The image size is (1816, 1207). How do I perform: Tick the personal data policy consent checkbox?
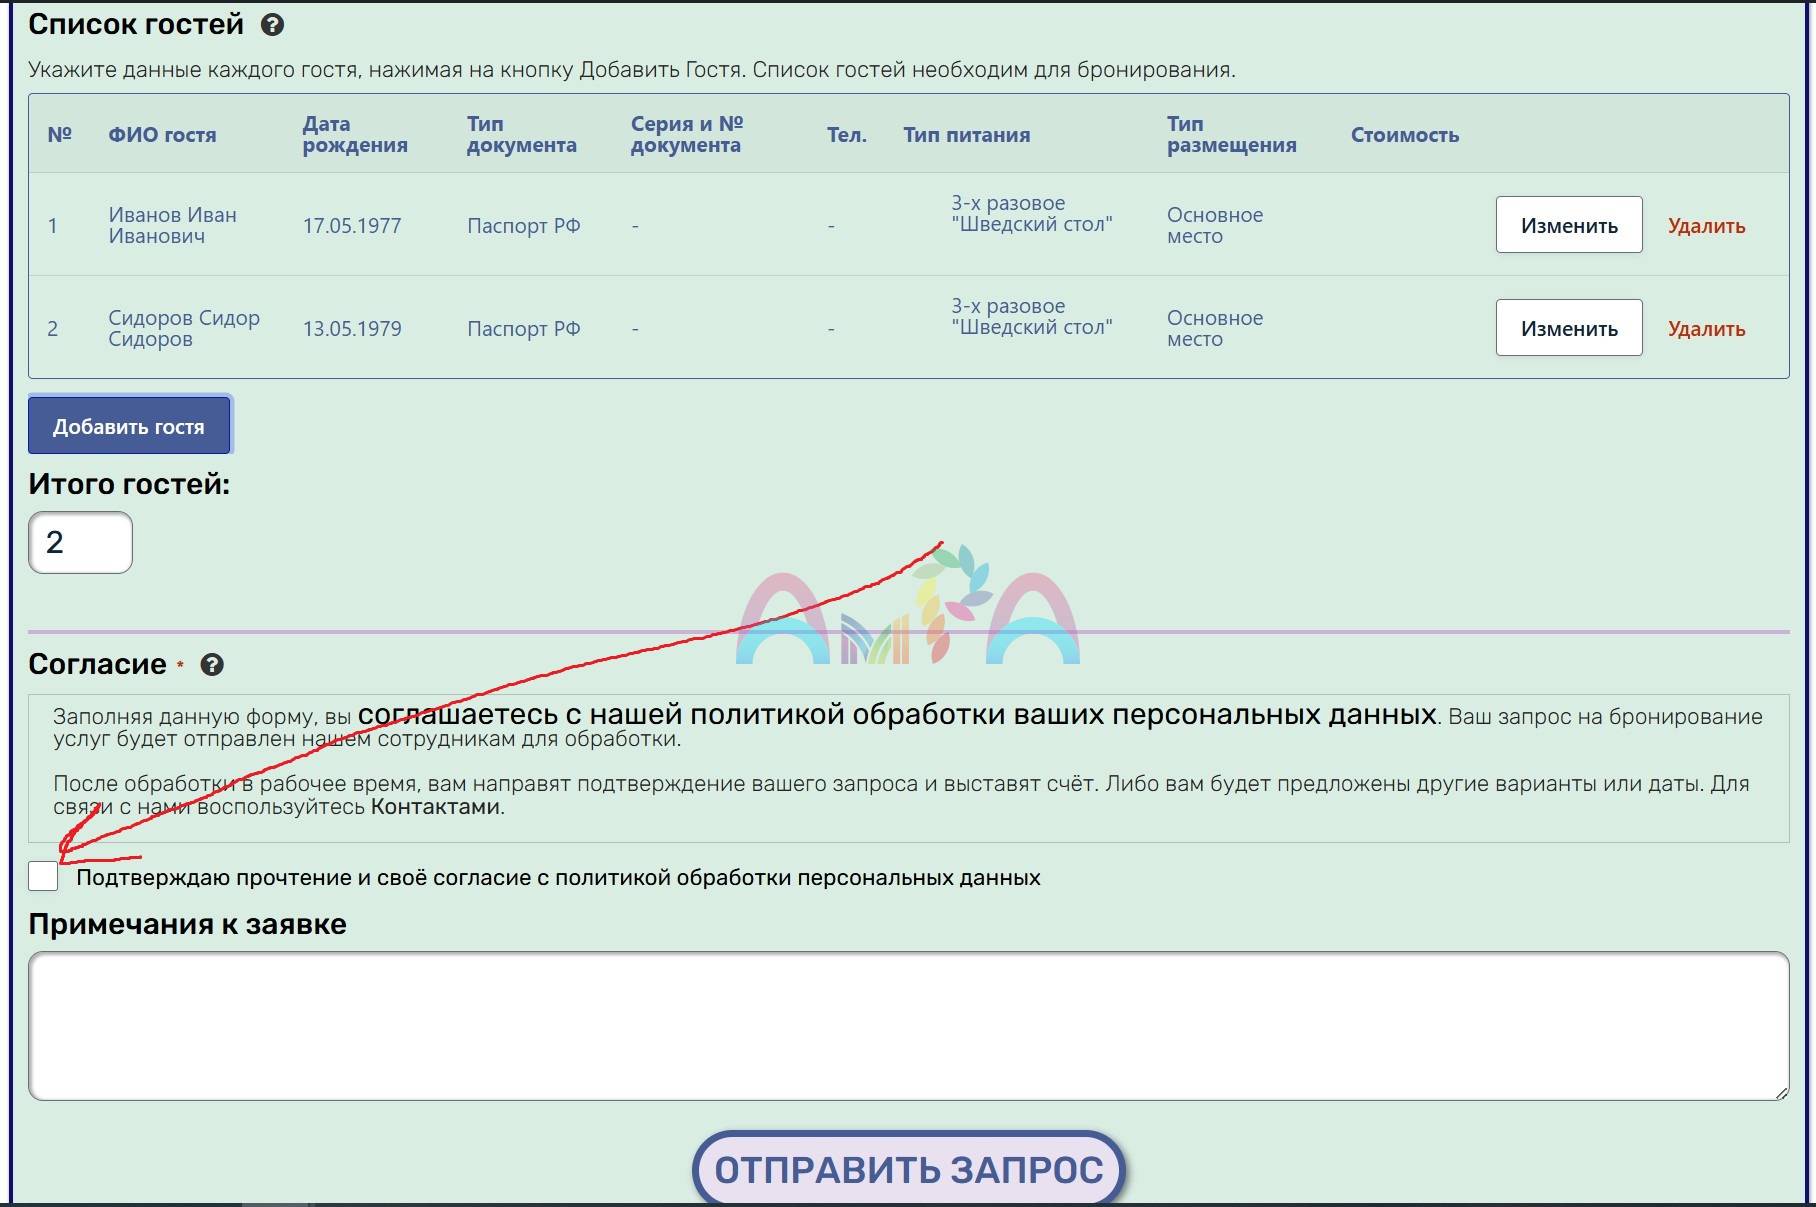pyautogui.click(x=43, y=876)
